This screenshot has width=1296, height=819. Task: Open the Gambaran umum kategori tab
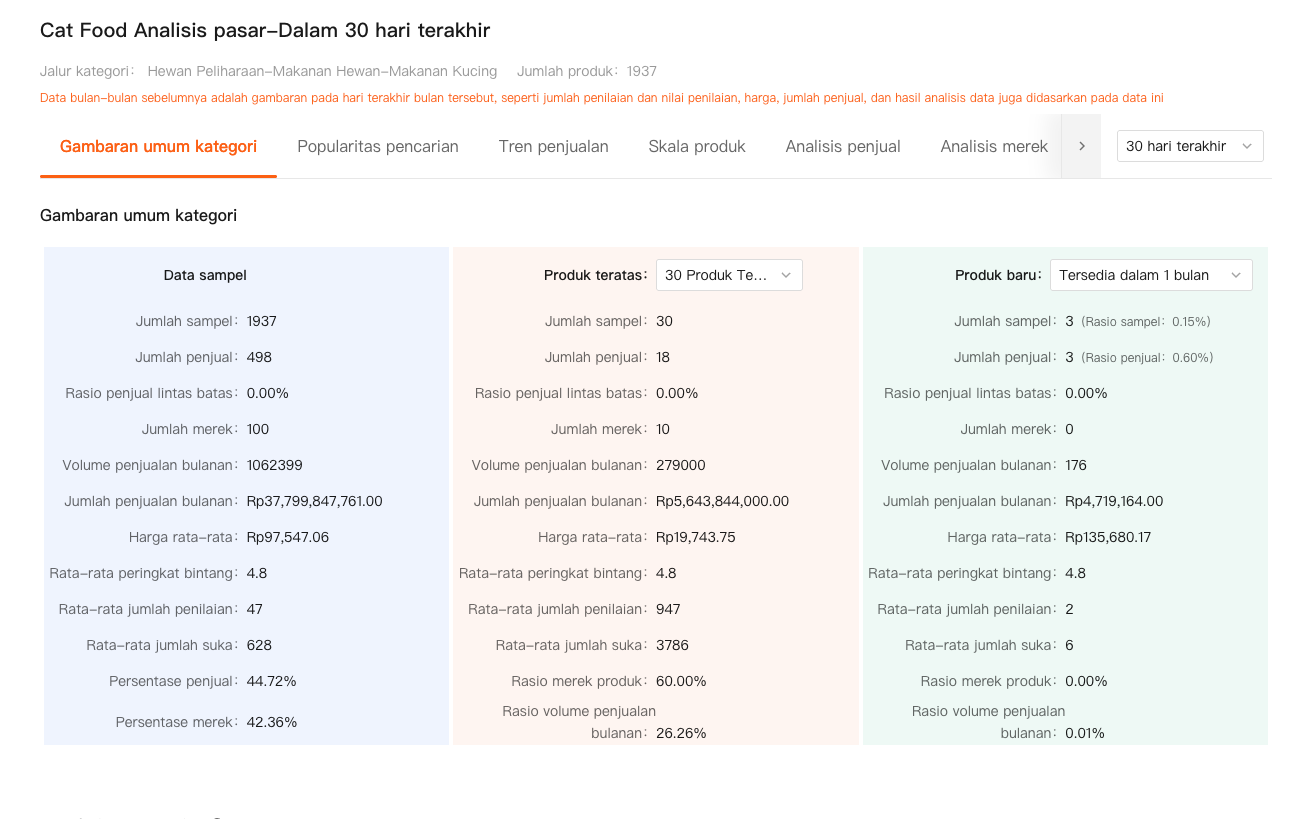point(158,146)
